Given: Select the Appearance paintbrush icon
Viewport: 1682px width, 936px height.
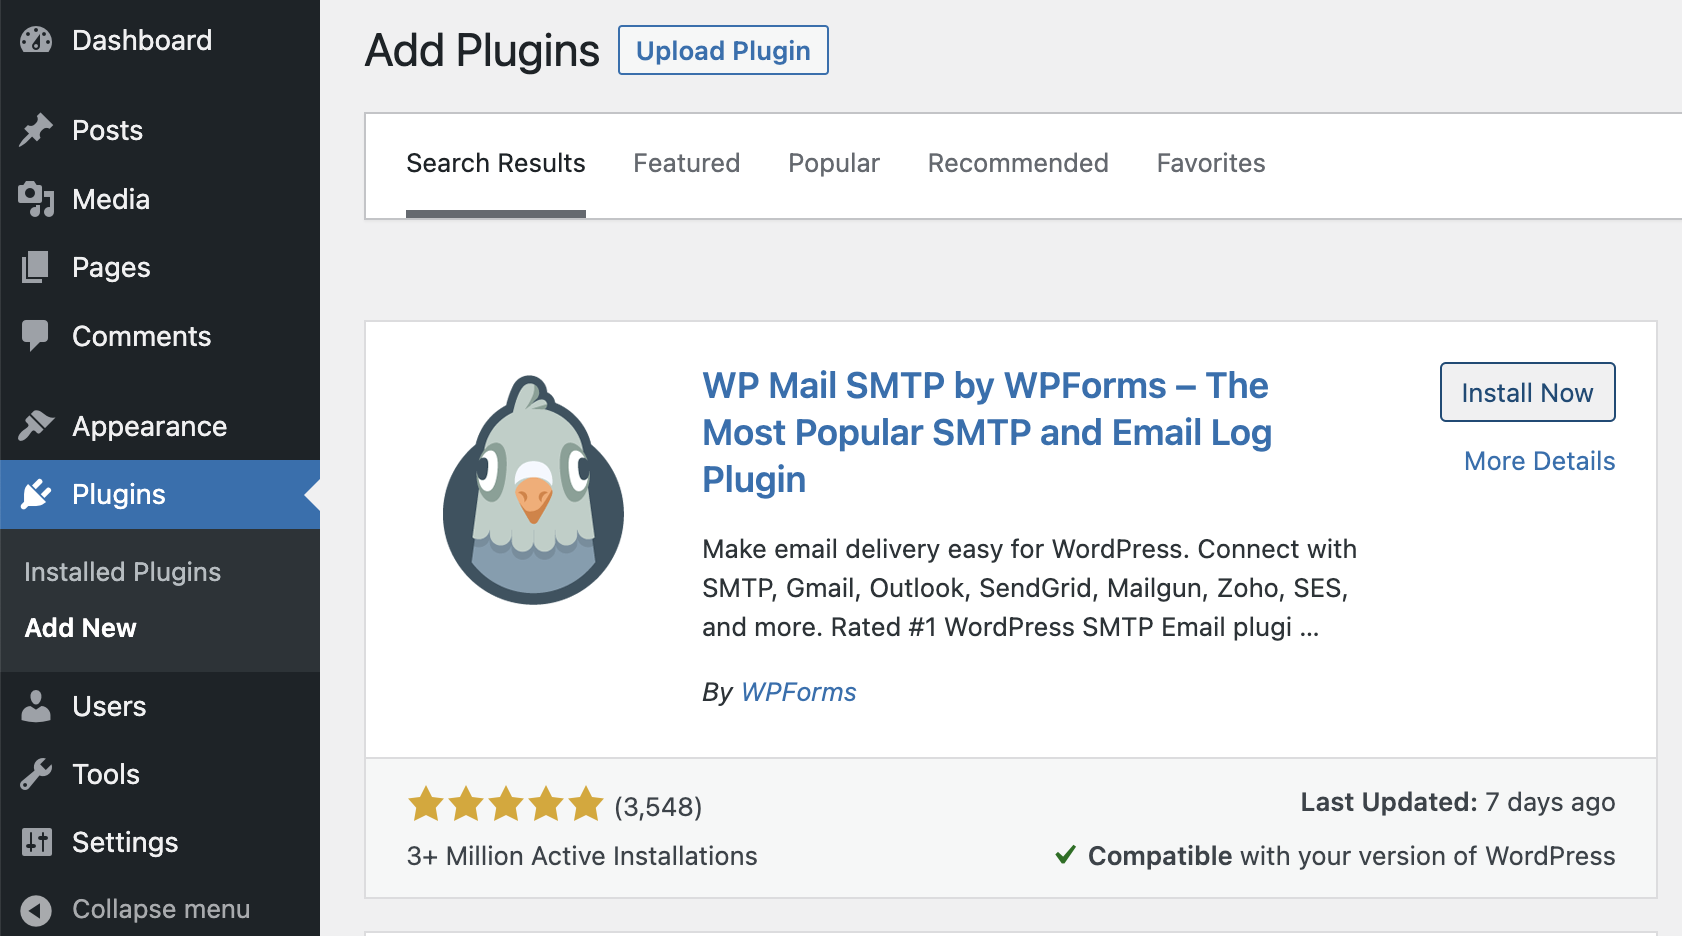Looking at the screenshot, I should click(35, 425).
